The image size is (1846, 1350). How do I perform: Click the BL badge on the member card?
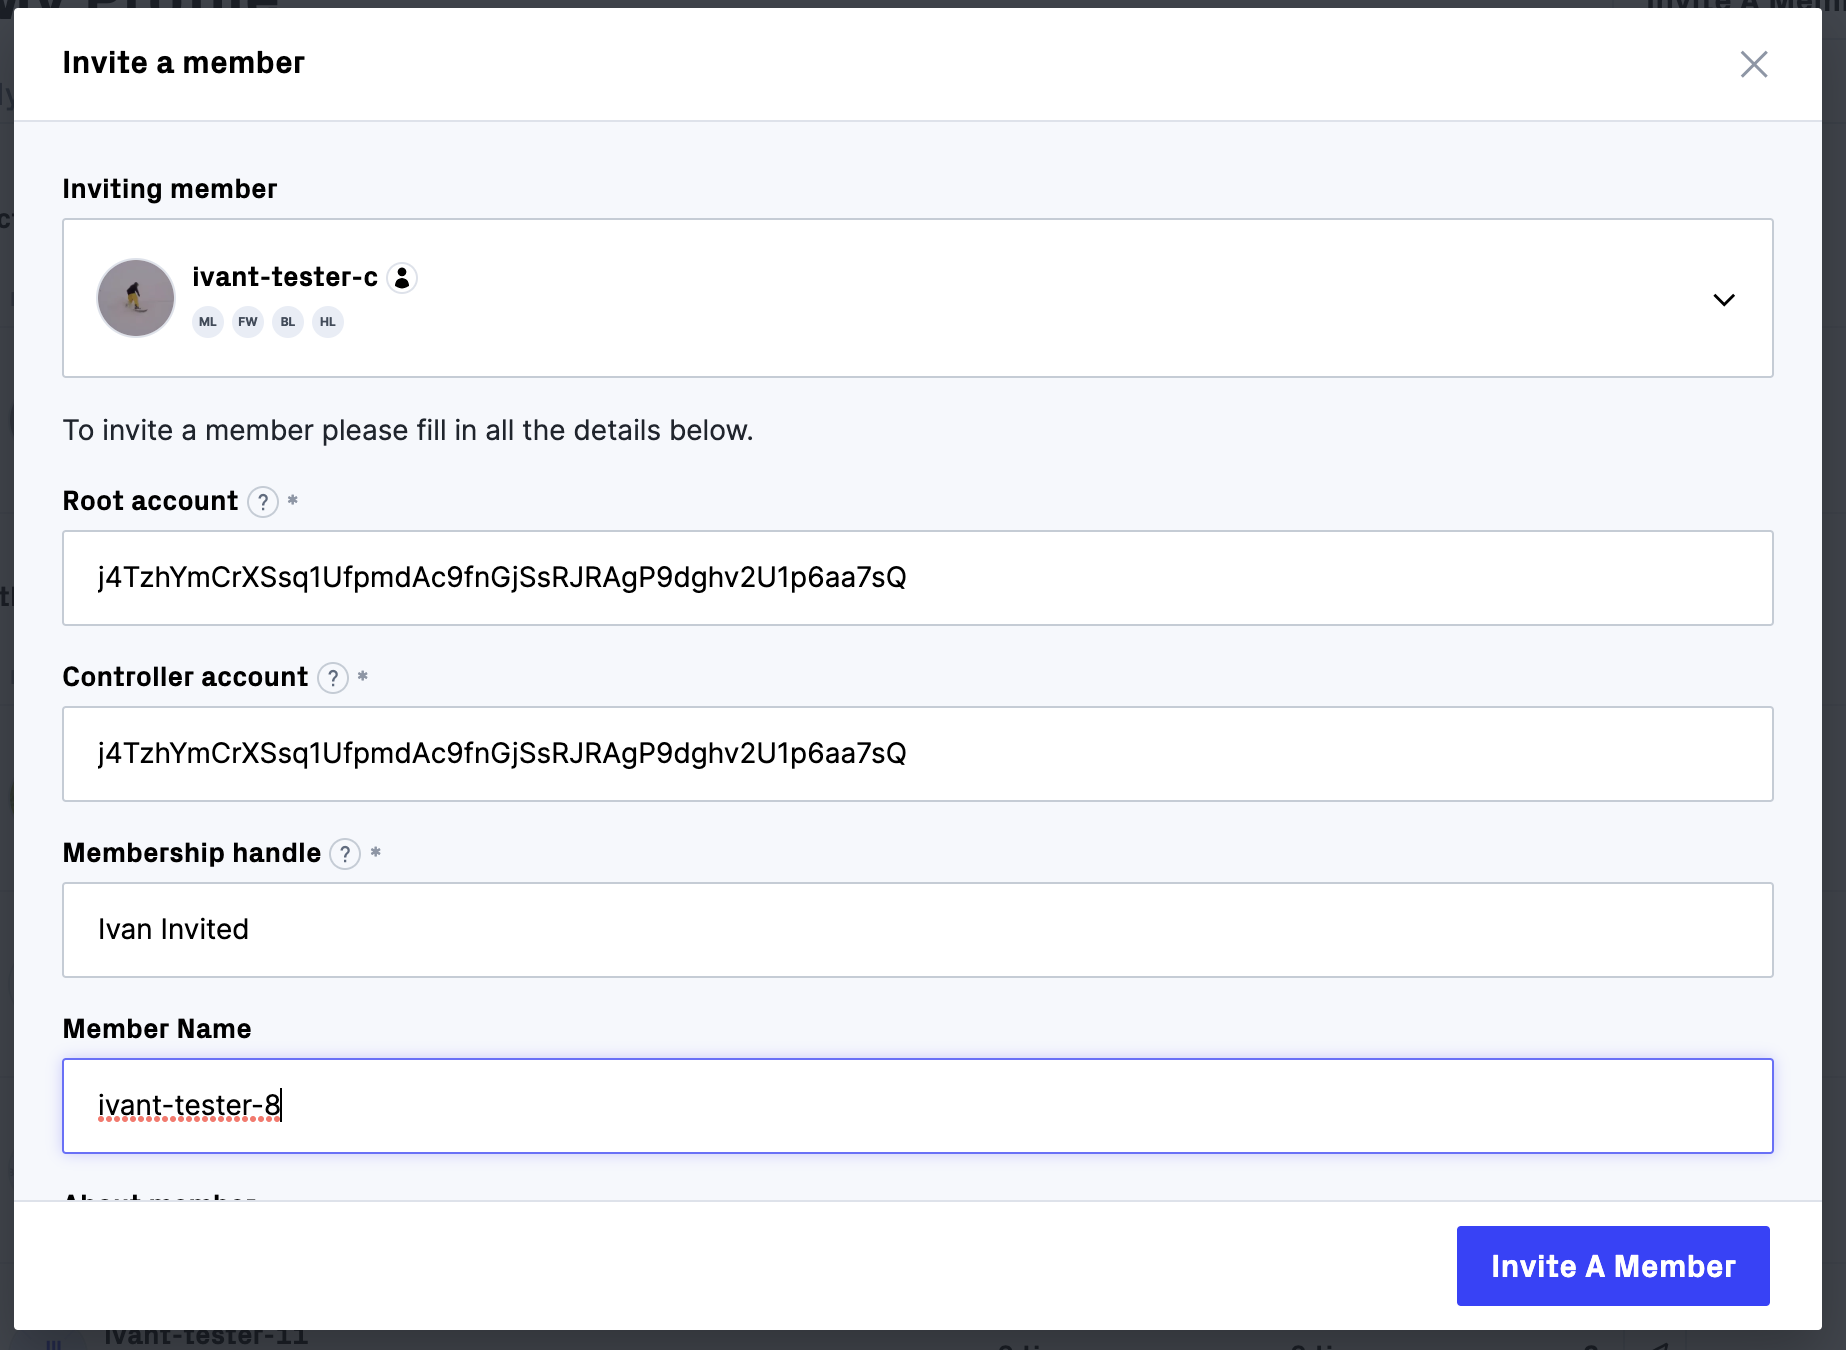coord(287,322)
